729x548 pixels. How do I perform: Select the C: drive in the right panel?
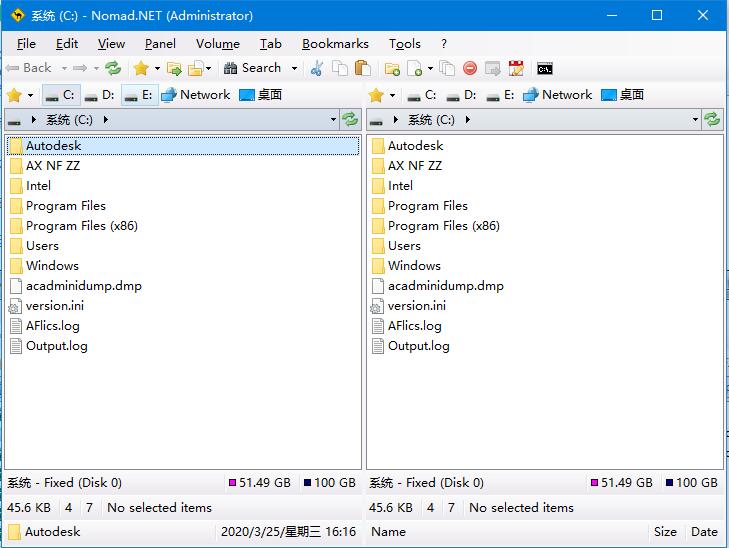(422, 95)
